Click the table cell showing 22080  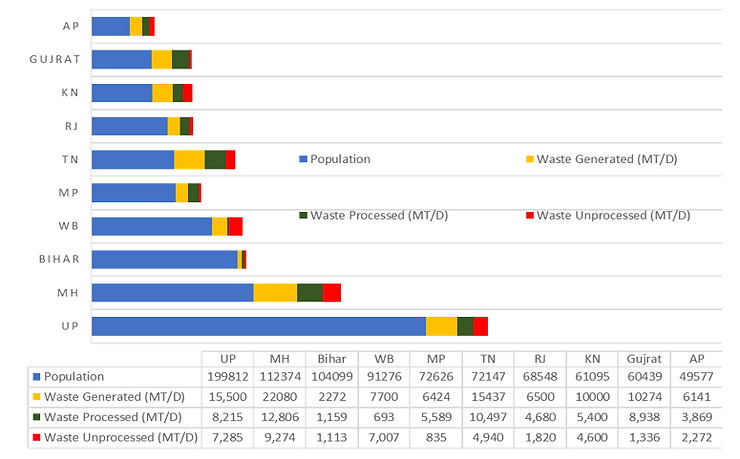pos(279,397)
